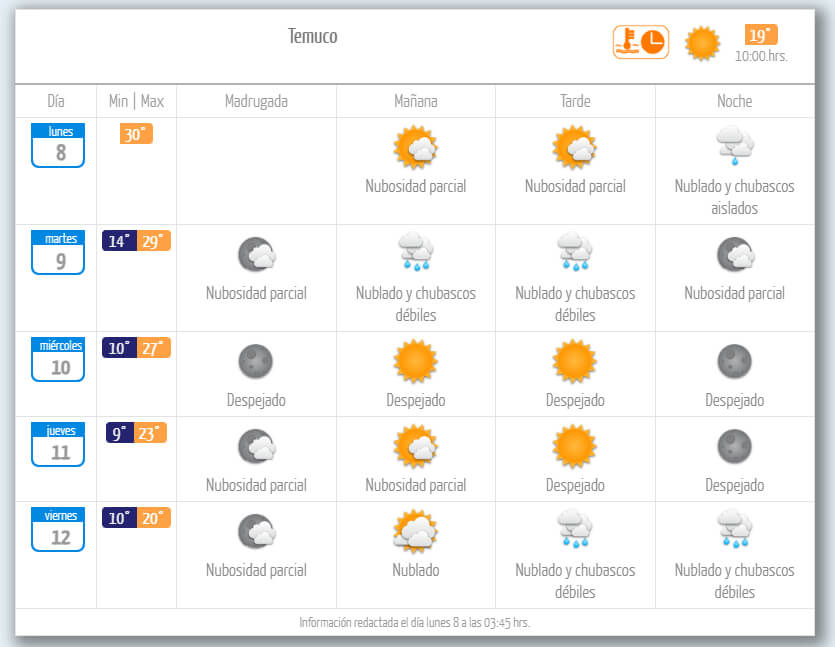Click the thermometer and clock icon in header
Image resolution: width=835 pixels, height=647 pixels.
pos(640,42)
